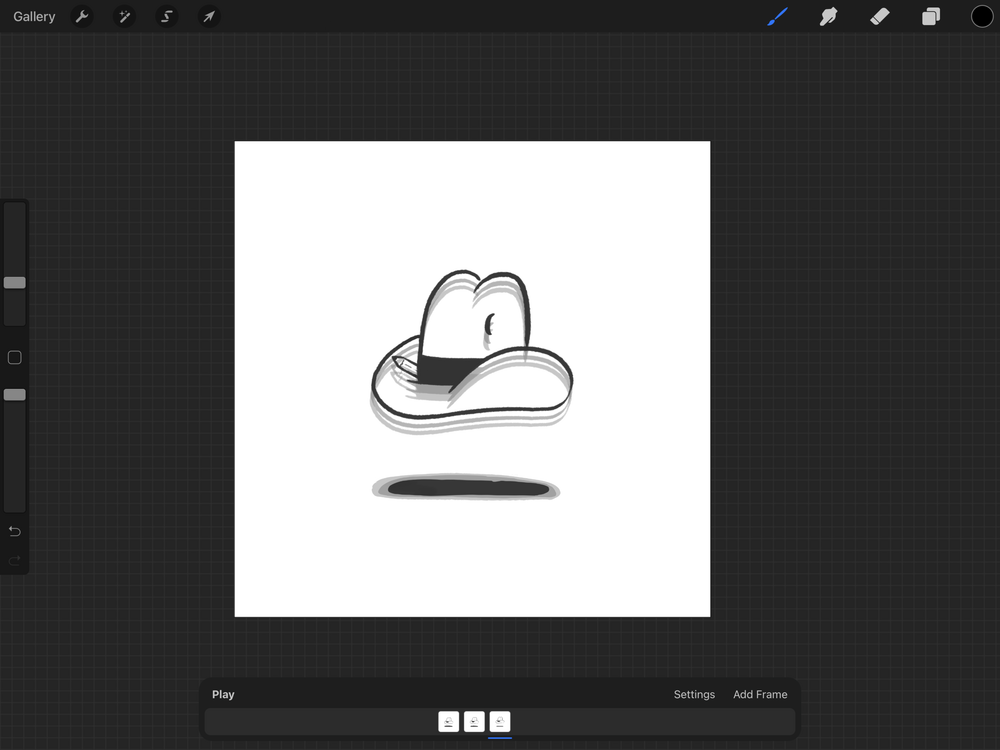Tap Undo in the sidebar

point(14,531)
